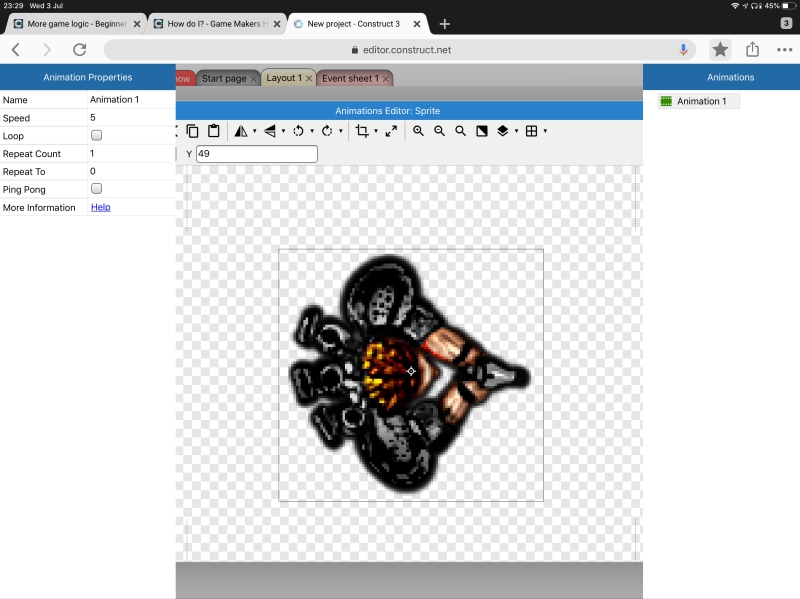Open browser three-dot menu
This screenshot has height=599, width=800.
point(784,49)
